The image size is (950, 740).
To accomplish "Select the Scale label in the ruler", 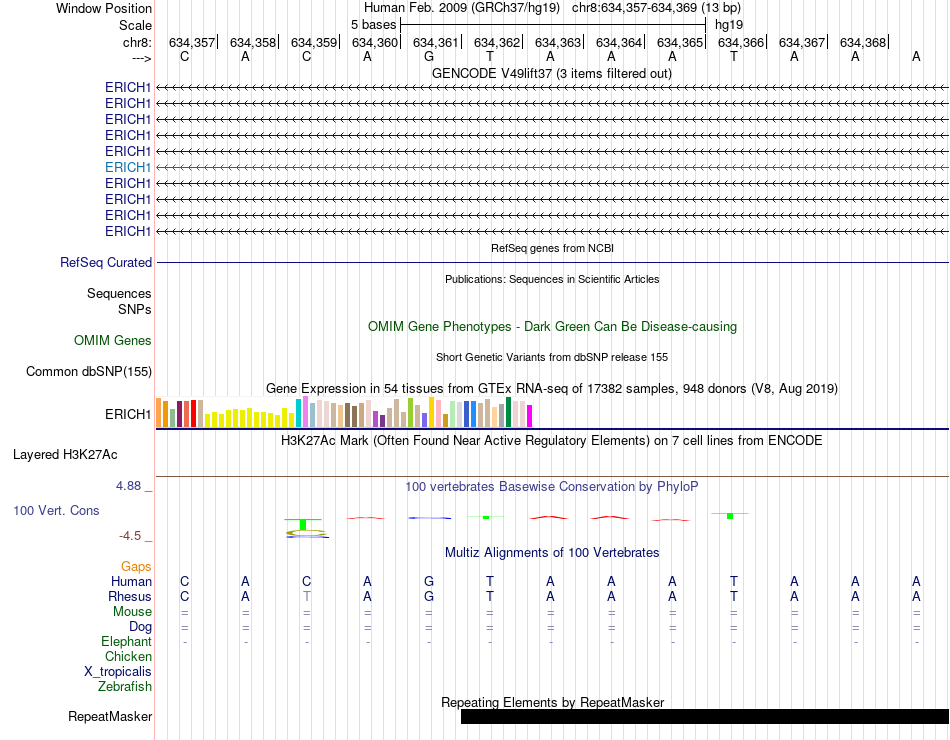I will (135, 25).
